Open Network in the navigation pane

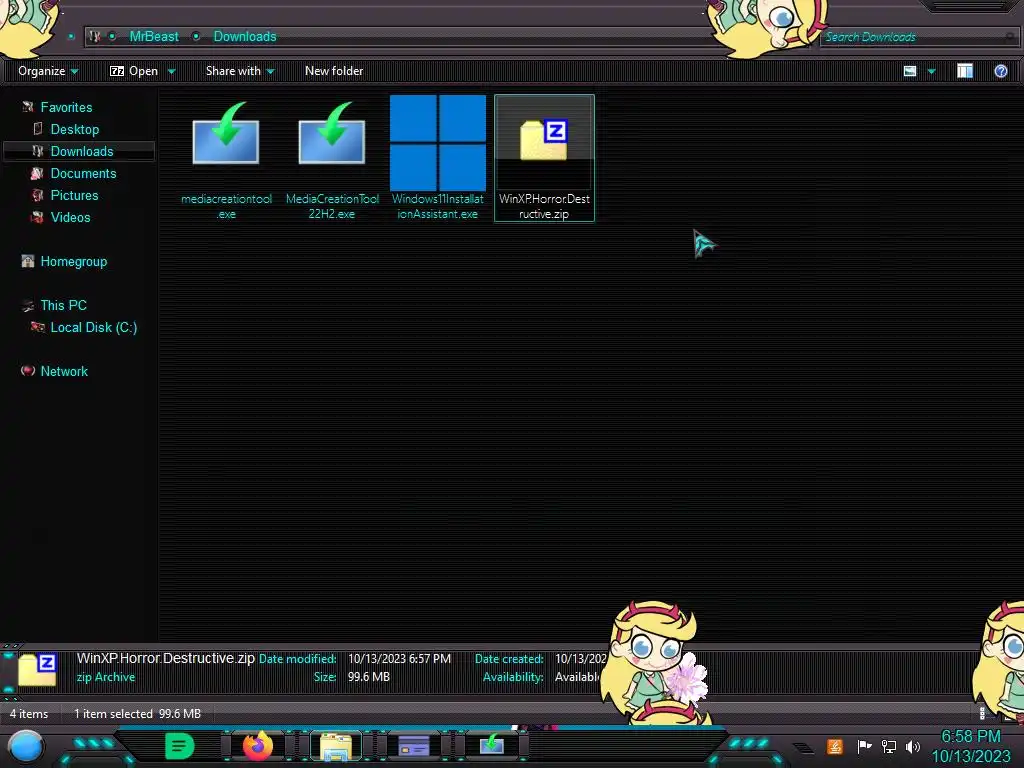click(64, 372)
